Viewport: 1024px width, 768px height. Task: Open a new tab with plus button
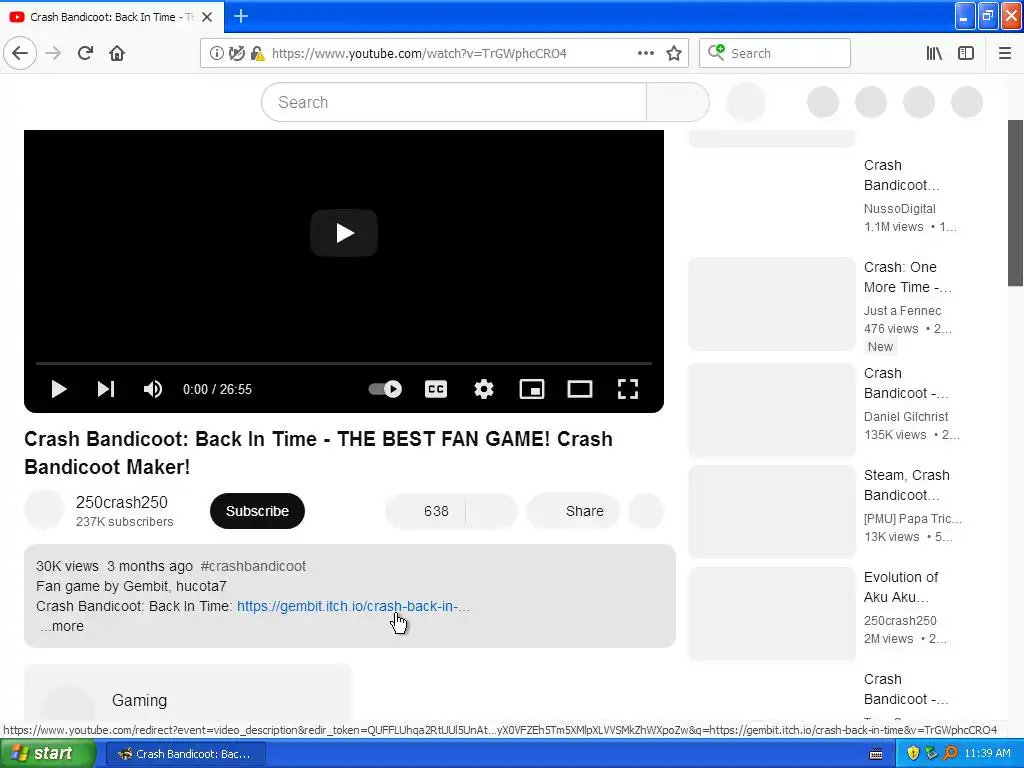(x=241, y=16)
